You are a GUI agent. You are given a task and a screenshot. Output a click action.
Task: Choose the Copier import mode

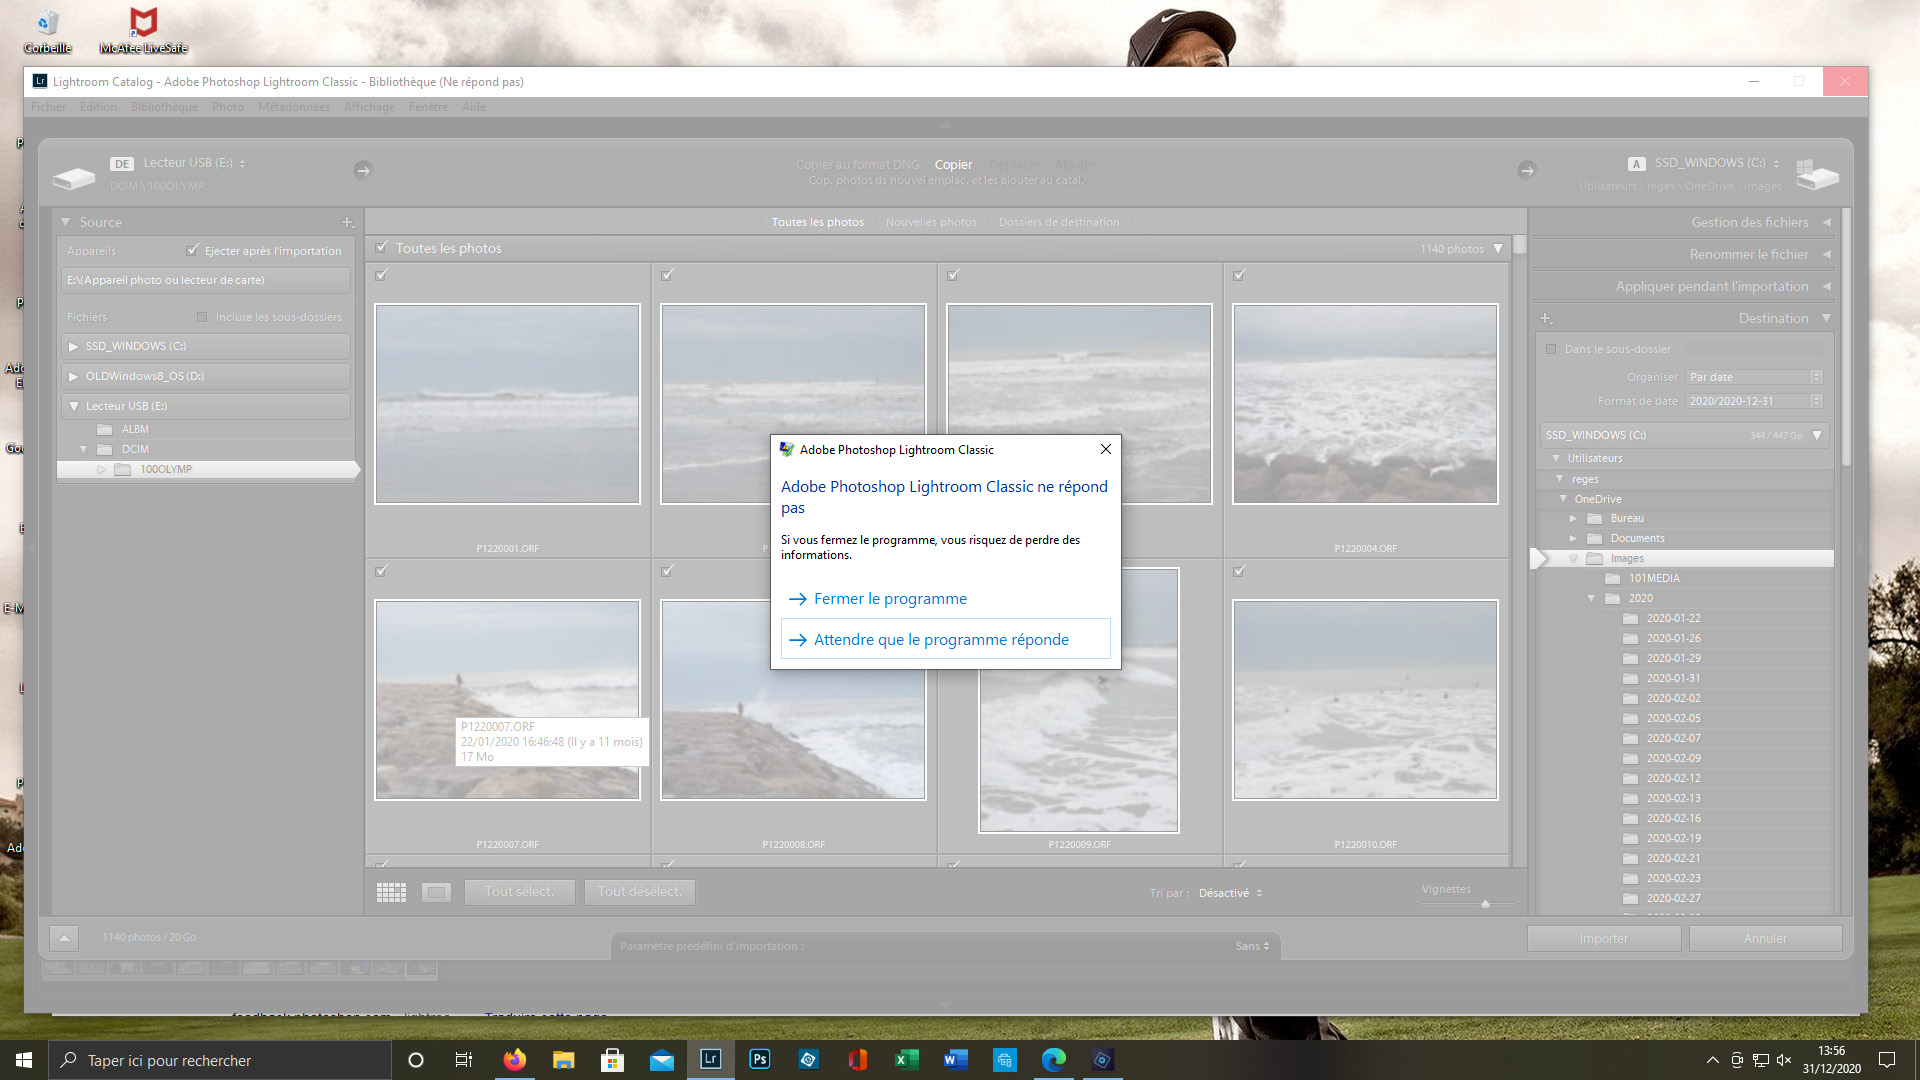click(953, 165)
